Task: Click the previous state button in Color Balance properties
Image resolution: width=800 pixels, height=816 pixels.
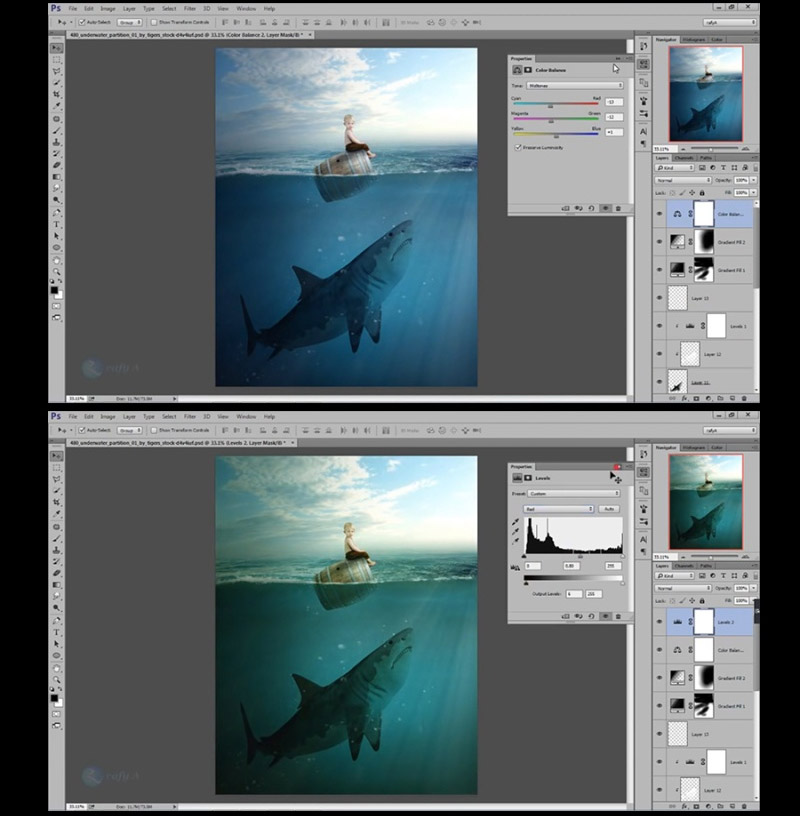Action: tap(578, 208)
